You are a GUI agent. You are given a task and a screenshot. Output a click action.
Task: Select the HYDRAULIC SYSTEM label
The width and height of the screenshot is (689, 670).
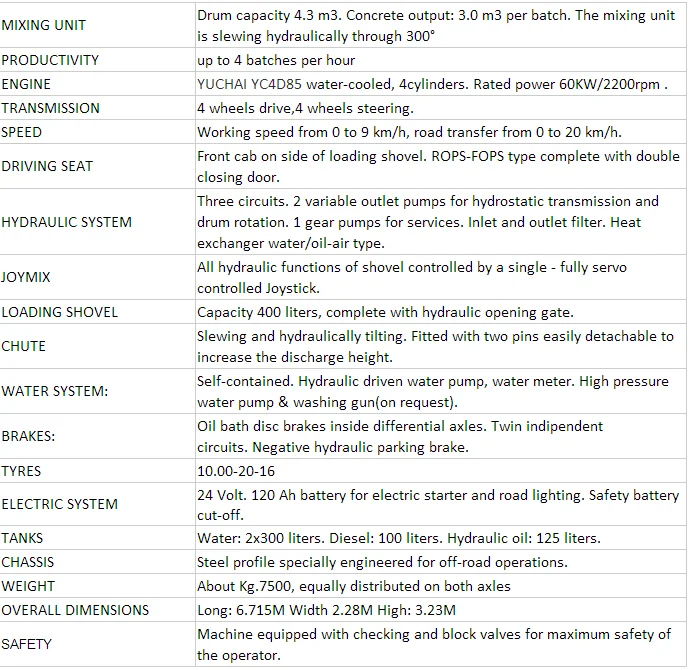tap(67, 222)
